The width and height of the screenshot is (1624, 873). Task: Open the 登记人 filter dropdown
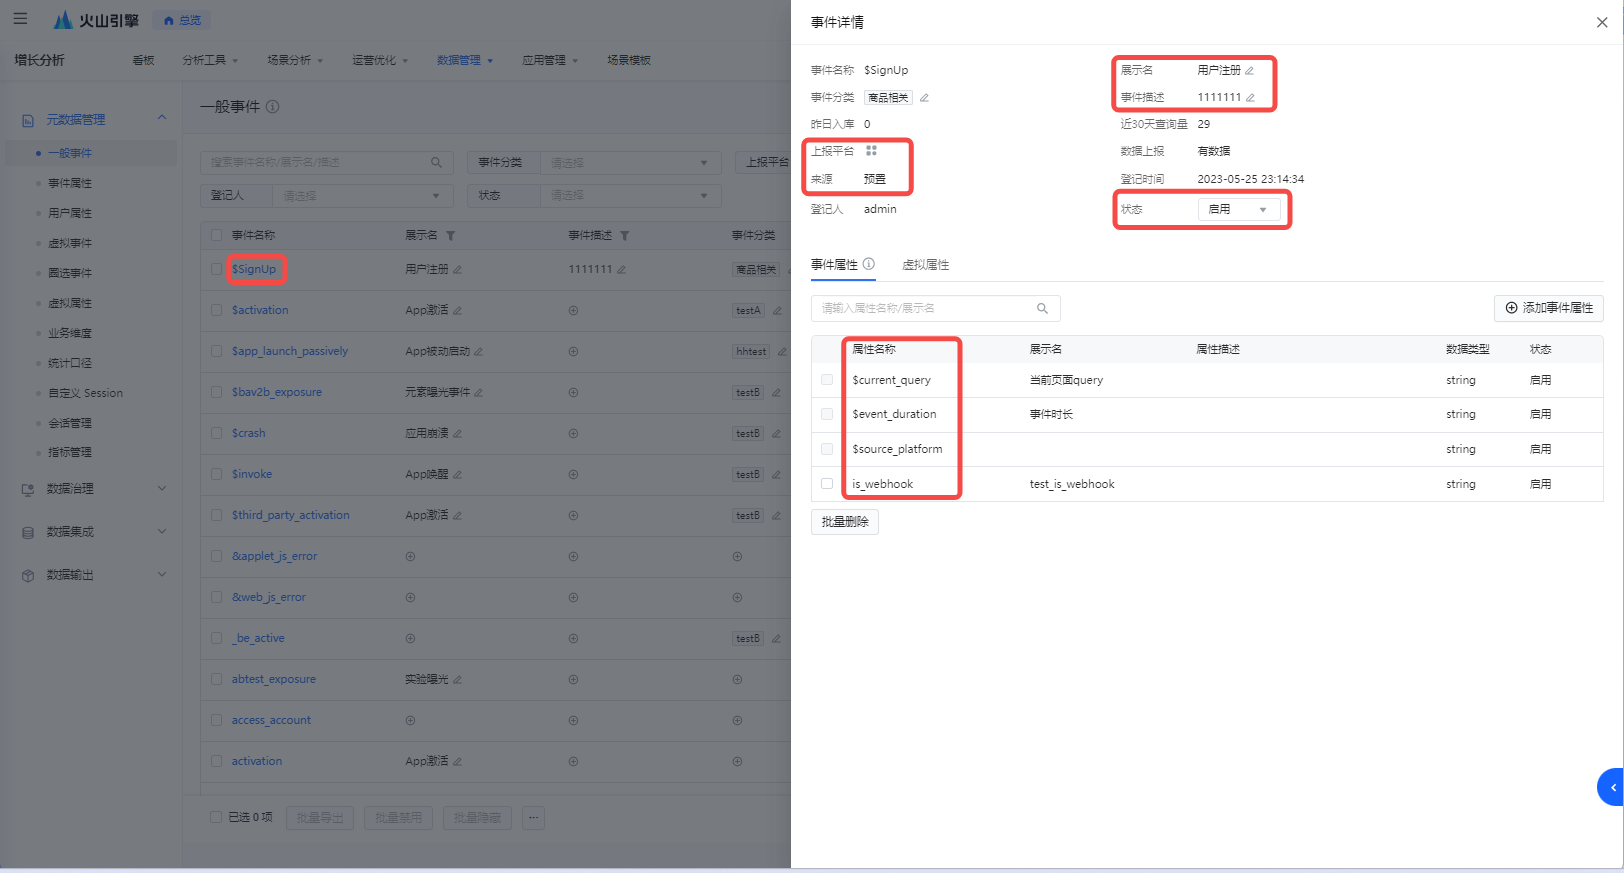363,195
